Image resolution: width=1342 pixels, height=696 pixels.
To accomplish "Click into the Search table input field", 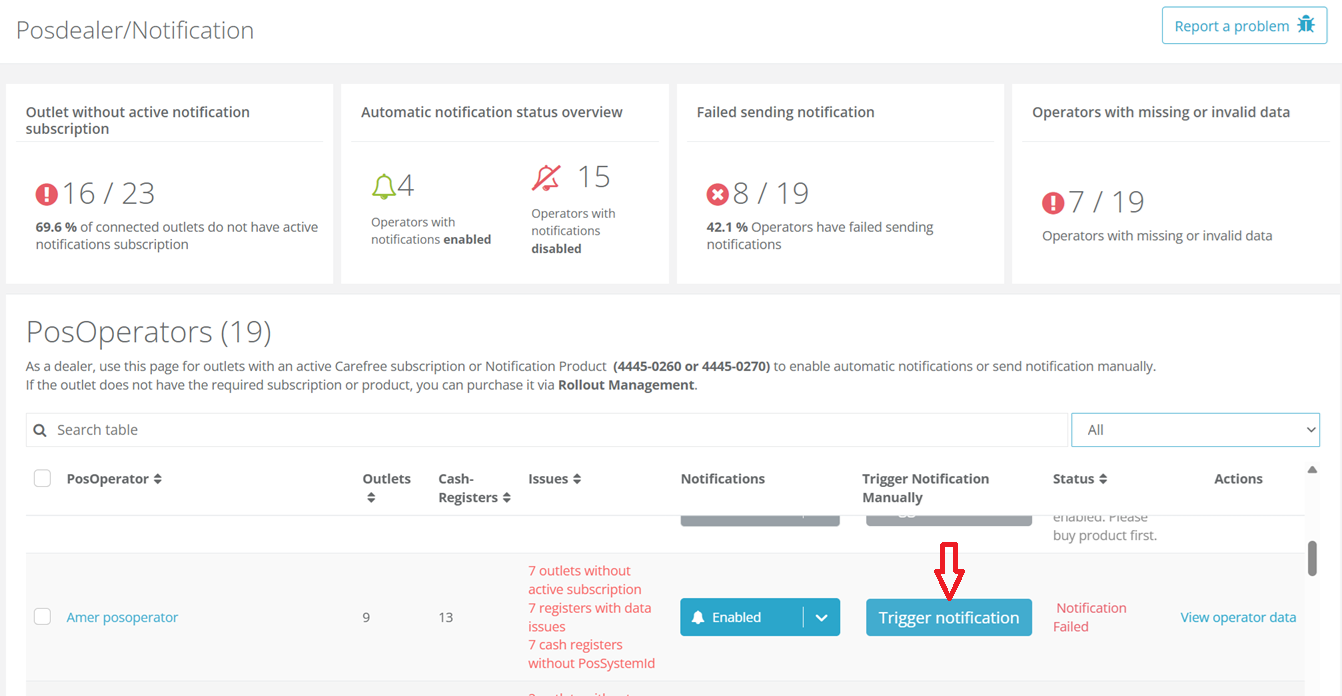I will coord(550,430).
